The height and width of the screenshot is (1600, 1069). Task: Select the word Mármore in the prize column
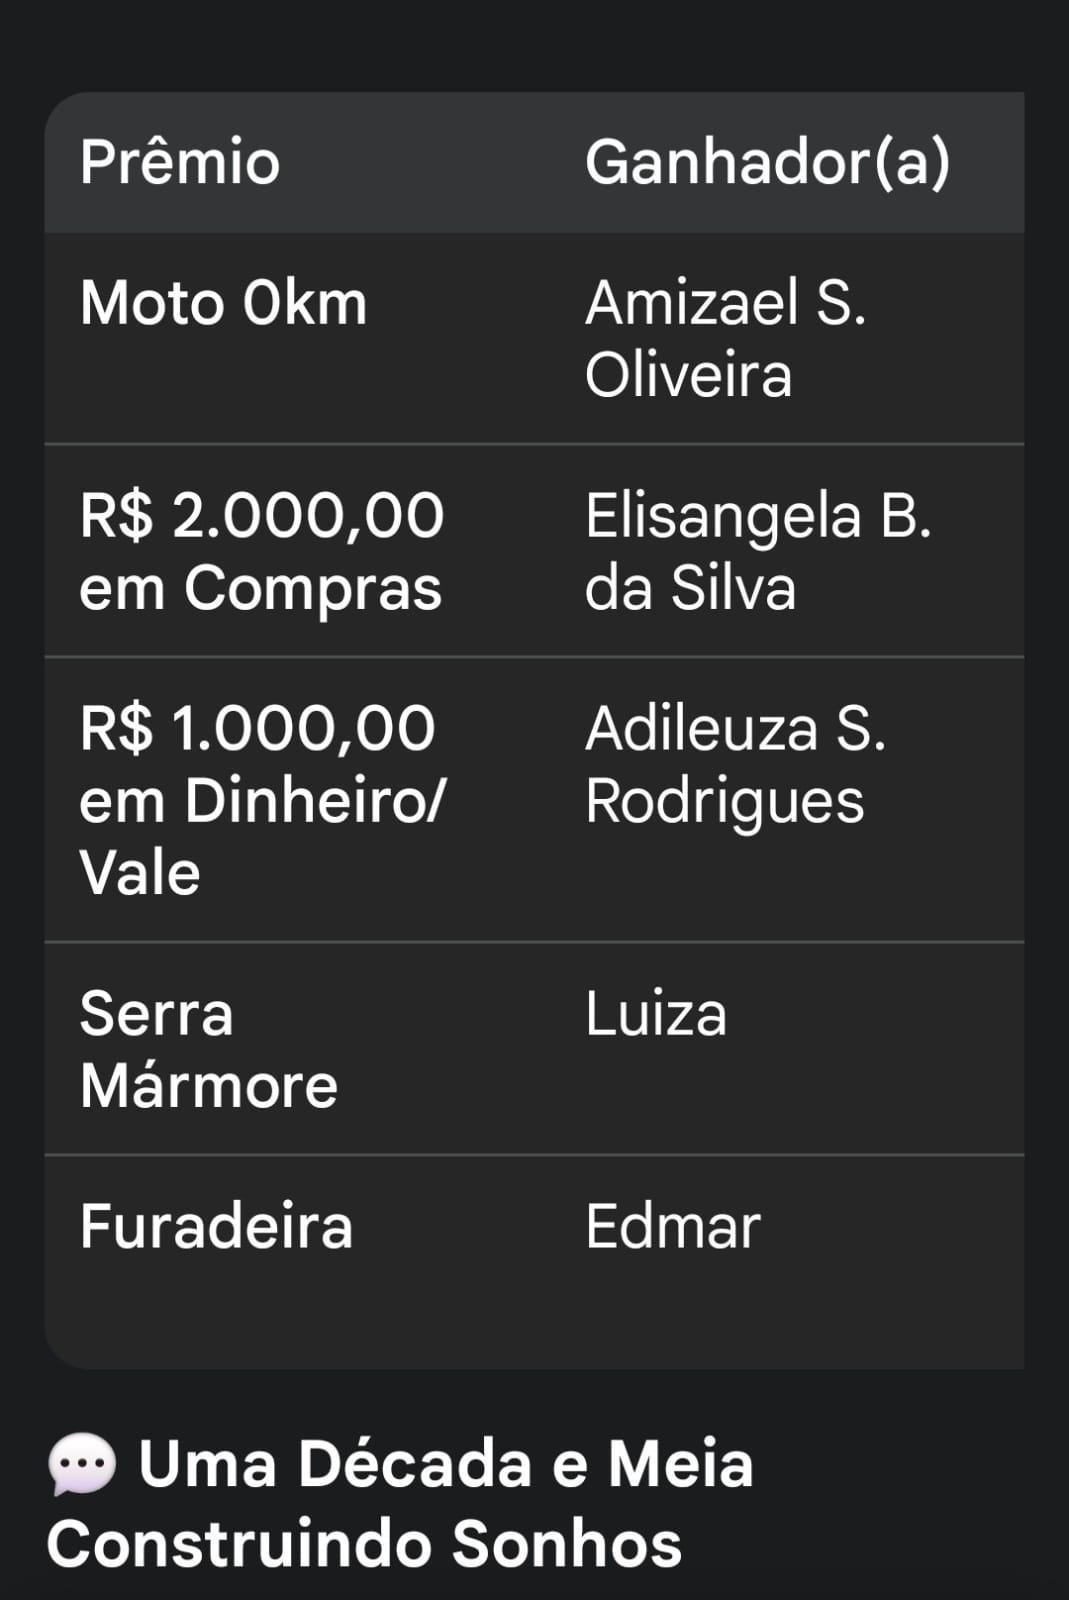[x=209, y=1086]
